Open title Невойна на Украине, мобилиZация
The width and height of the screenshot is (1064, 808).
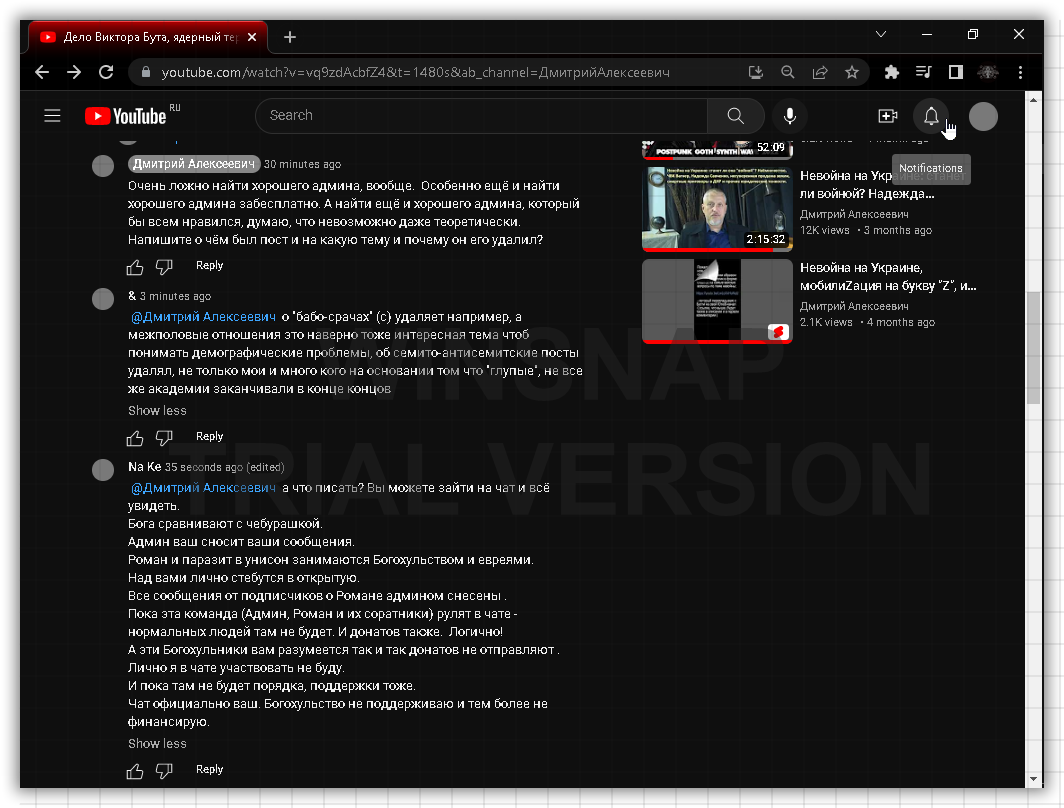tap(888, 277)
